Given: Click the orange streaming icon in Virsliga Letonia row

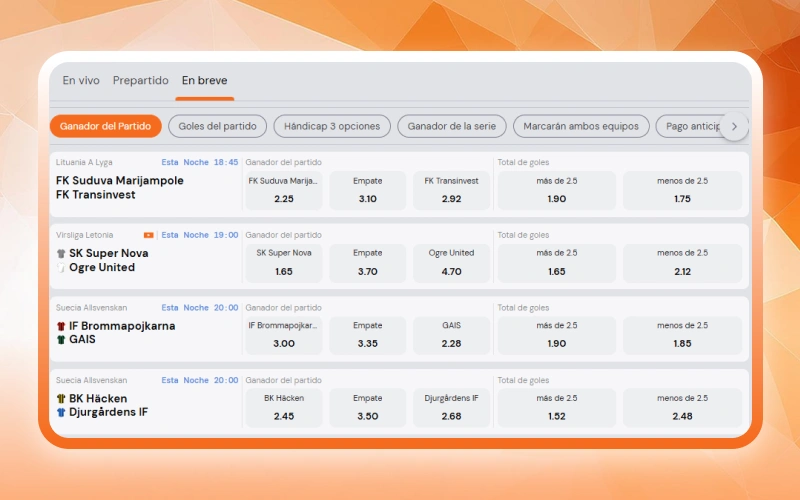Looking at the screenshot, I should (148, 235).
